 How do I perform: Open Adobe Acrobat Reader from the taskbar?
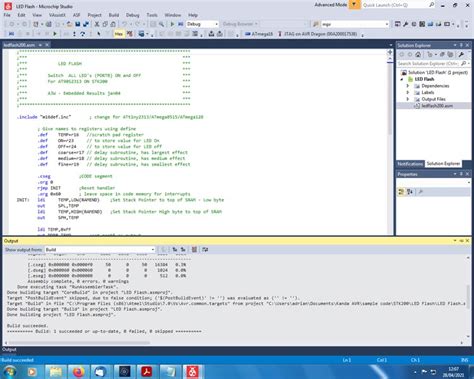point(147,372)
